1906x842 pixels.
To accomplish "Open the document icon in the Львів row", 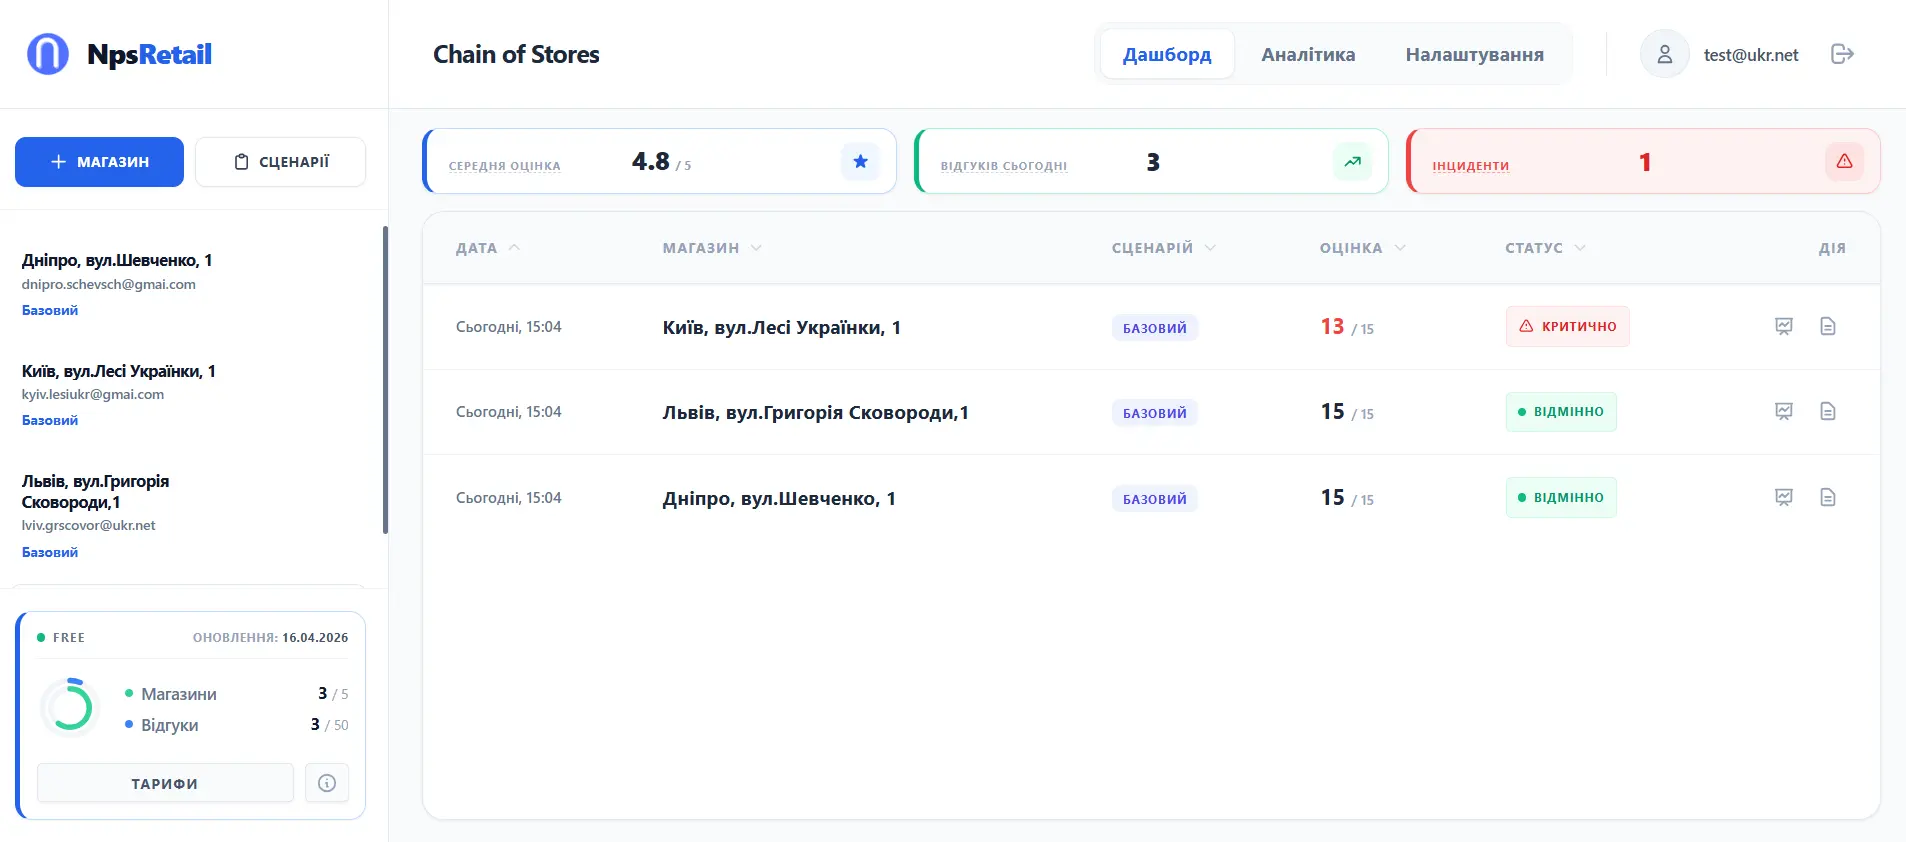I will (x=1827, y=412).
